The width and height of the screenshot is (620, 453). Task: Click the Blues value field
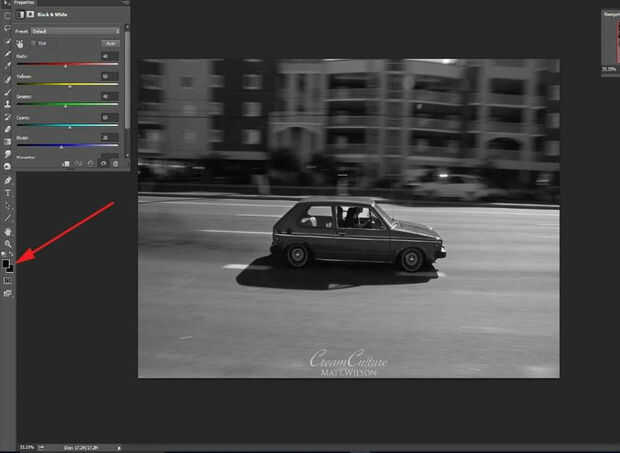coord(110,138)
